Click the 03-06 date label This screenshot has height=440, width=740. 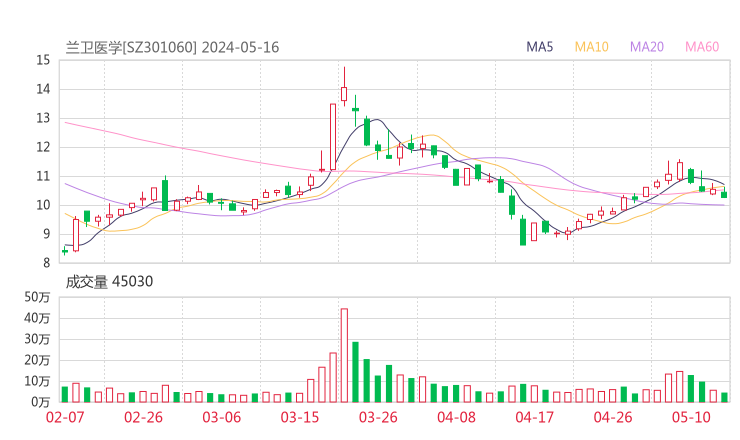pos(222,417)
